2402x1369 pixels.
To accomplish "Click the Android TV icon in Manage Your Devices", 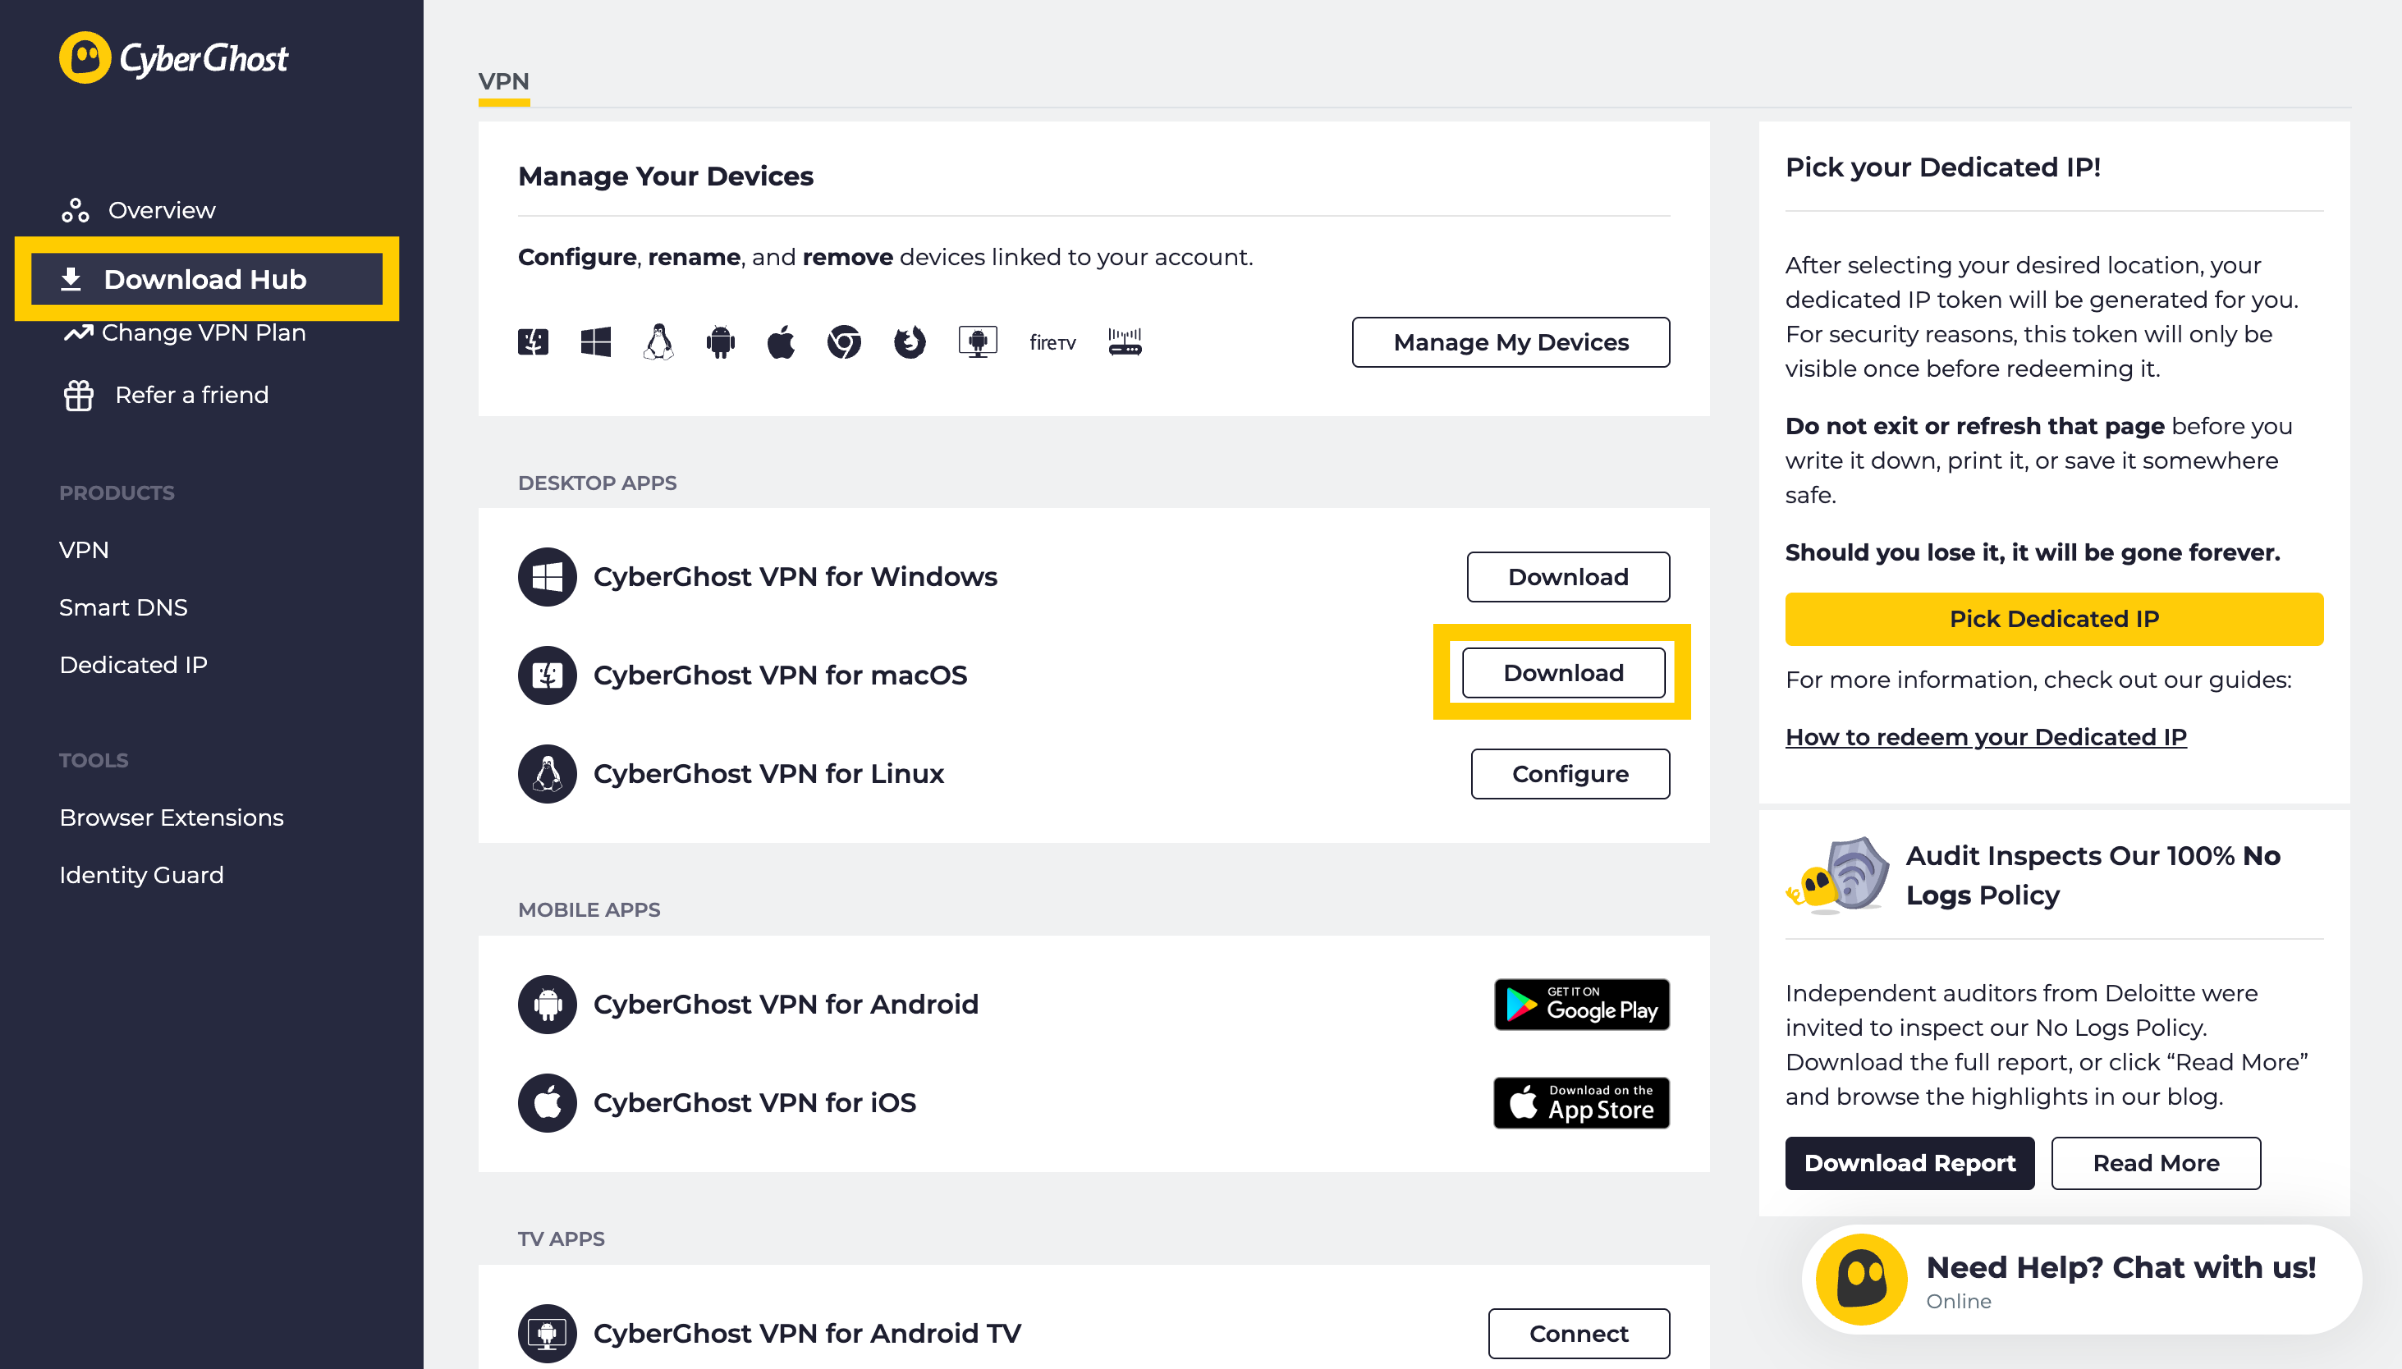I will 978,342.
